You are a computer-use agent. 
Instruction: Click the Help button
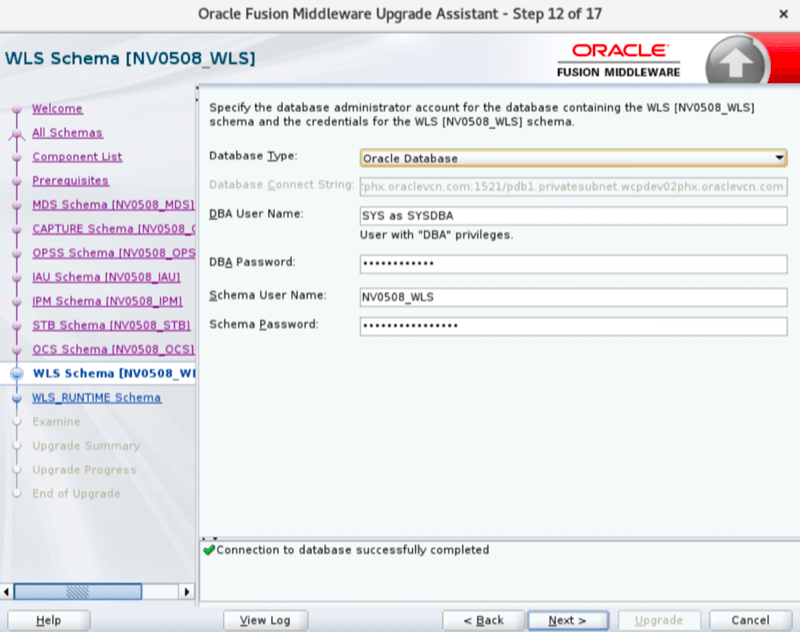[x=48, y=620]
